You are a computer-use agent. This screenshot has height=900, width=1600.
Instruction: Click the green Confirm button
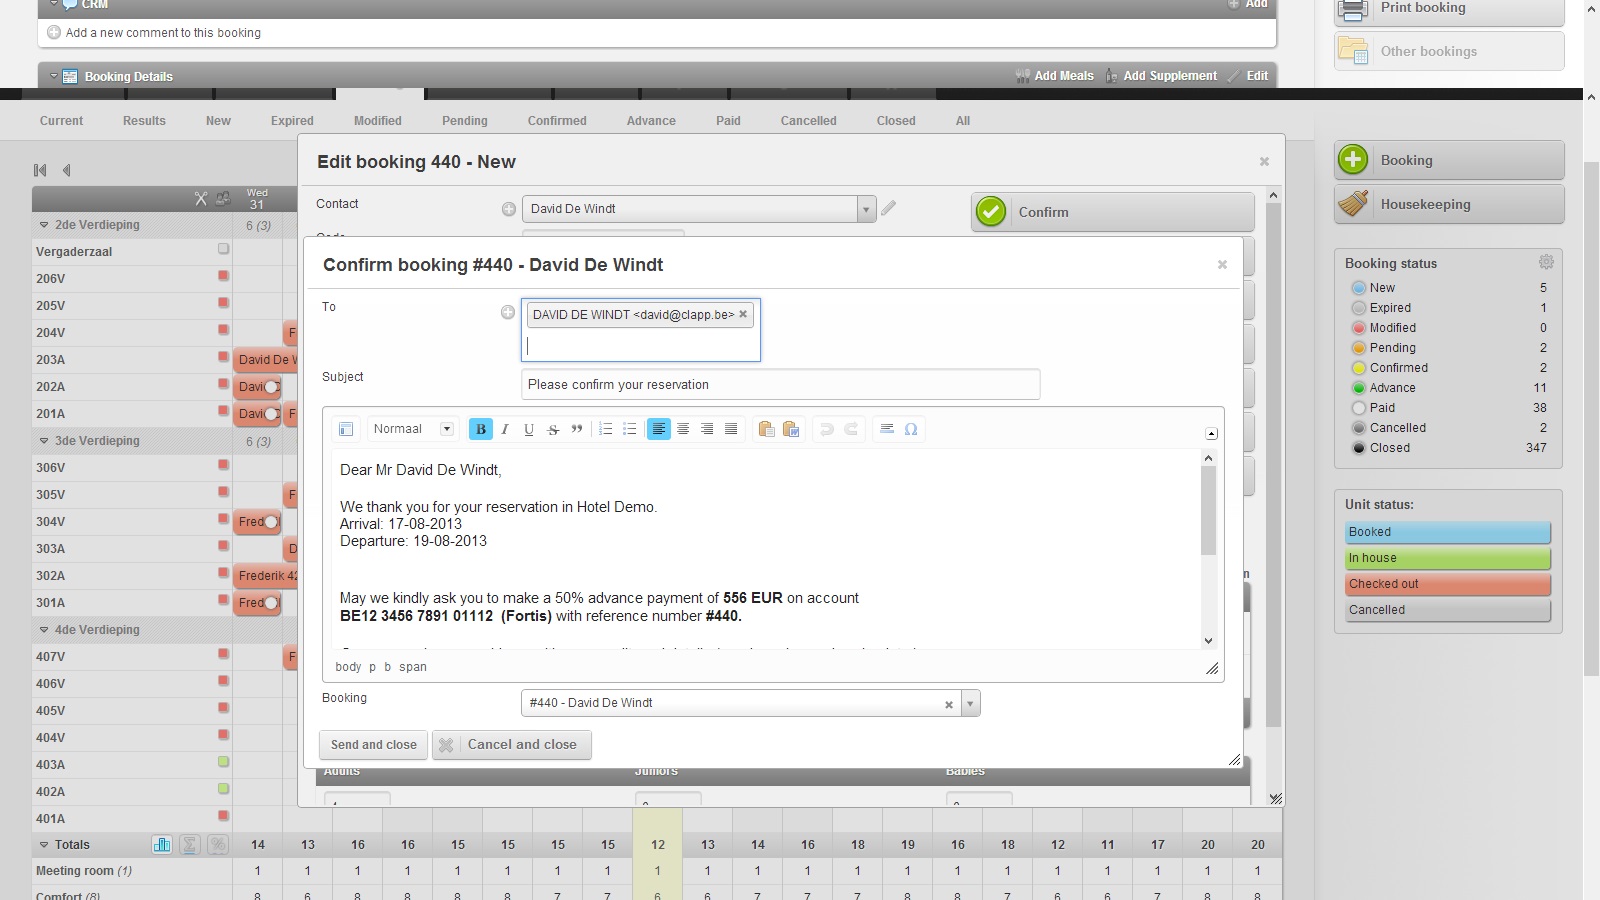coord(1113,212)
